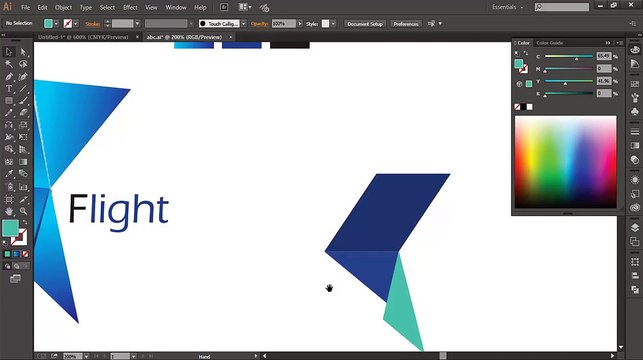
Task: Open the stroke weight dropdown
Action: (x=137, y=24)
